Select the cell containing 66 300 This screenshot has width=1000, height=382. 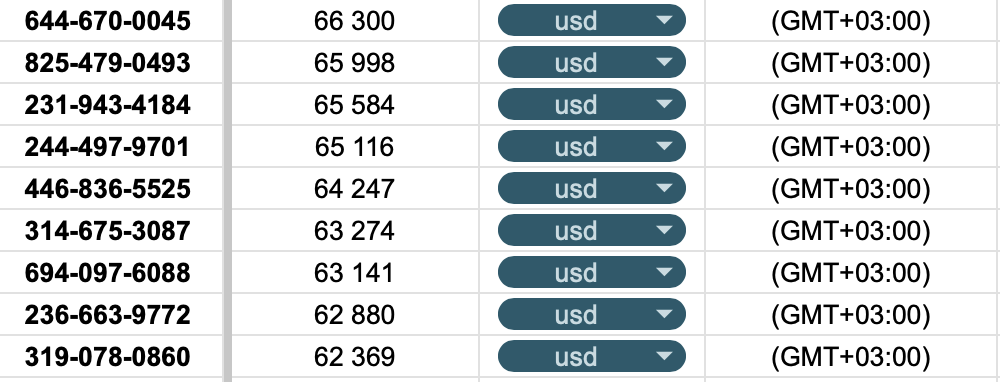pos(355,20)
